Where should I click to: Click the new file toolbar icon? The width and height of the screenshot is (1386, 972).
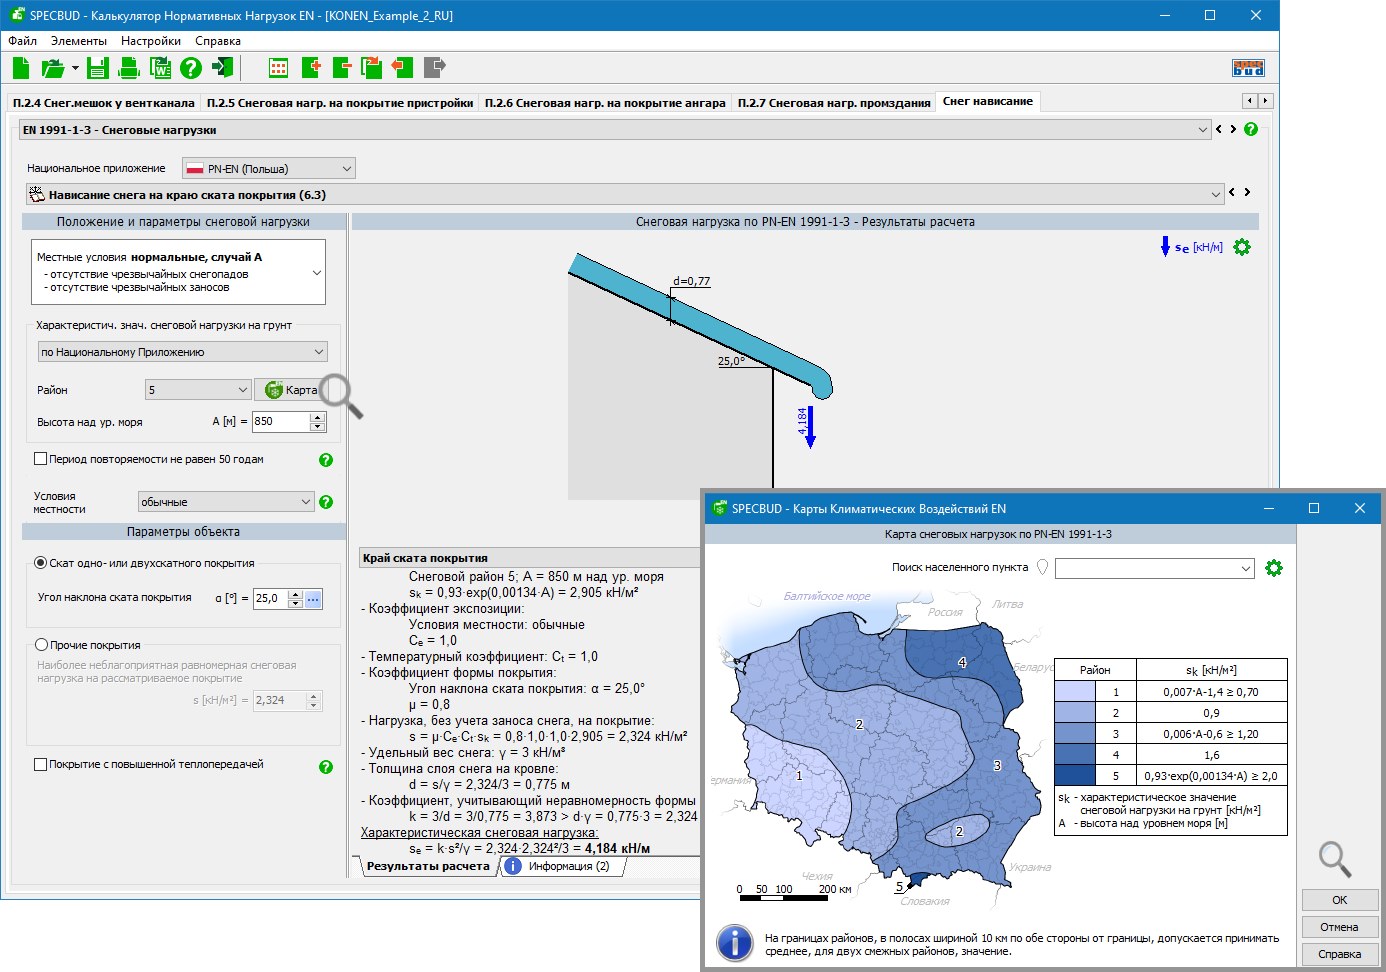click(21, 68)
